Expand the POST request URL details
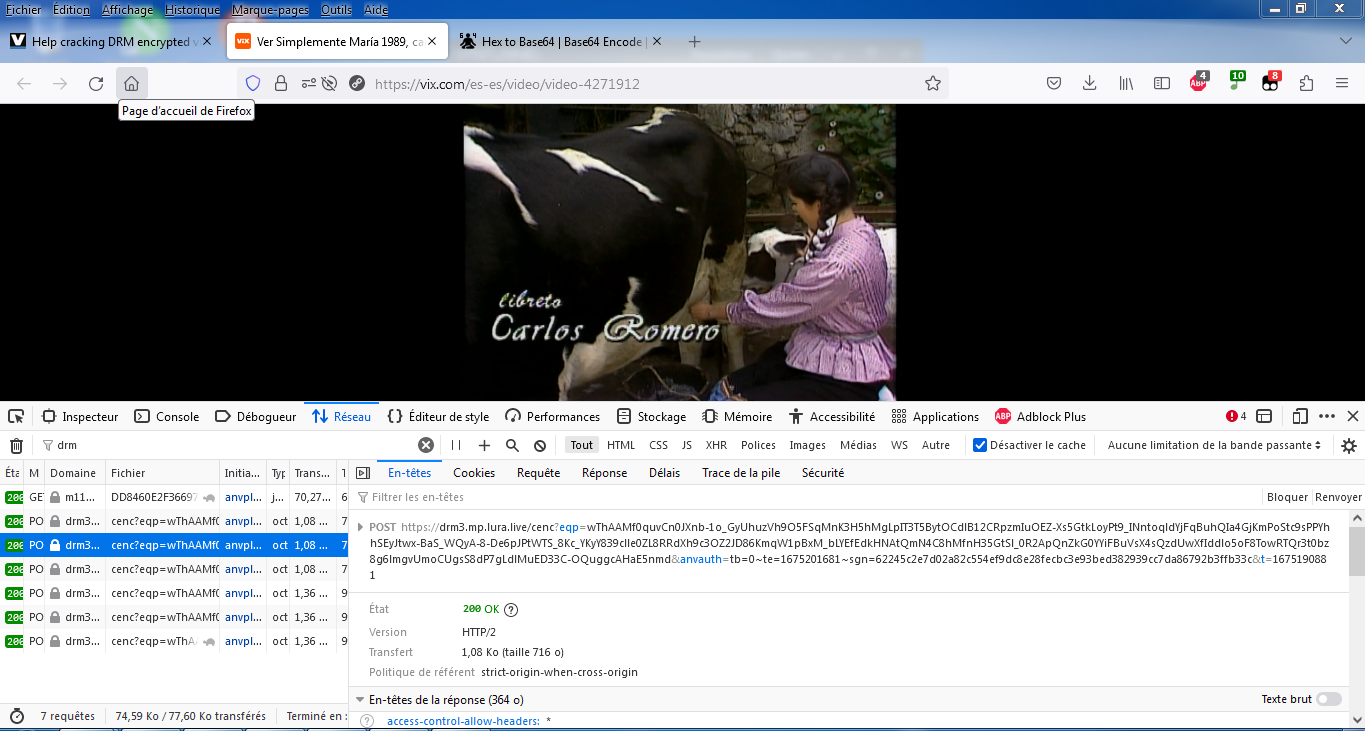Viewport: 1365px width, 731px height. tap(361, 526)
